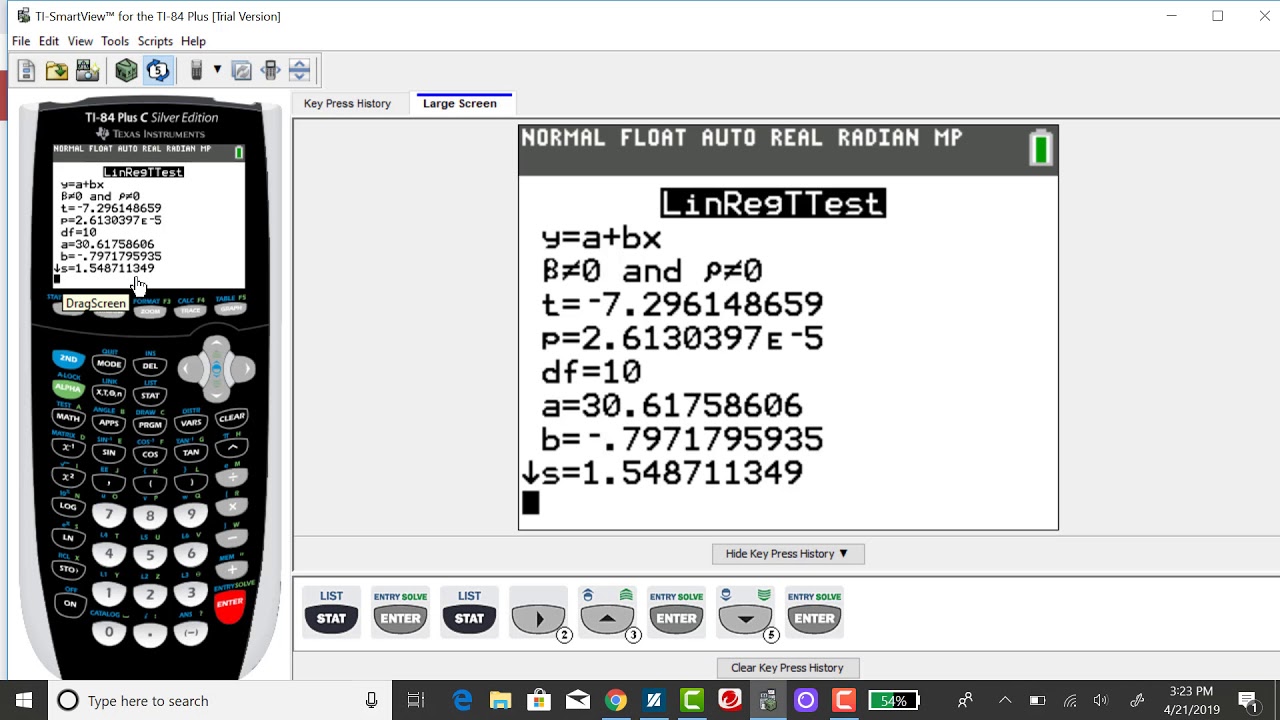Screen dimensions: 1280x720
Task: Click the calculator d-pad right arrow
Action: coord(244,370)
